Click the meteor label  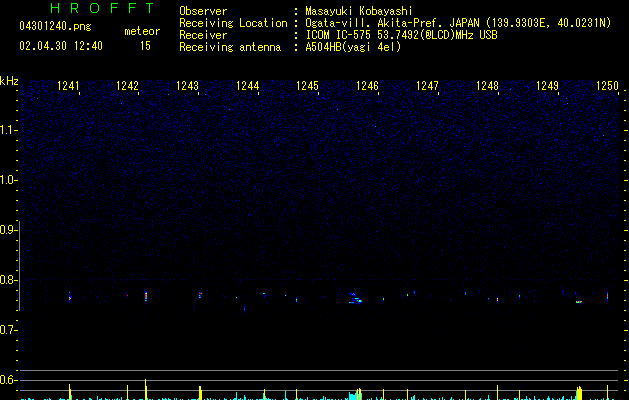coord(142,31)
